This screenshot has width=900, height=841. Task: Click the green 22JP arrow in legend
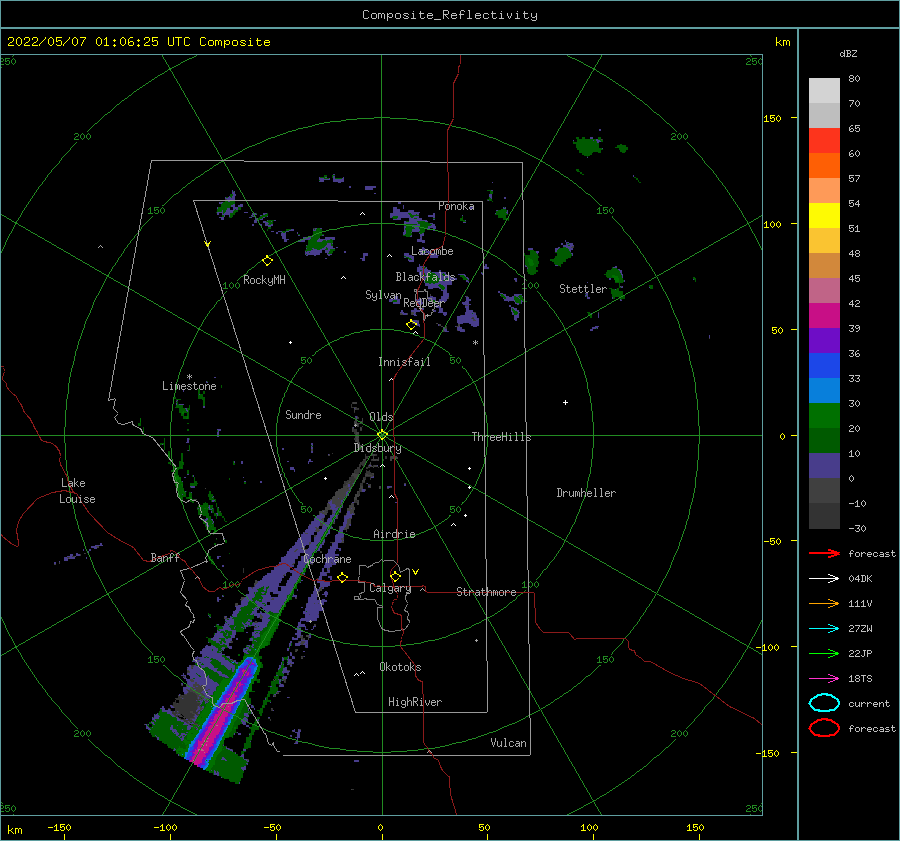point(824,653)
